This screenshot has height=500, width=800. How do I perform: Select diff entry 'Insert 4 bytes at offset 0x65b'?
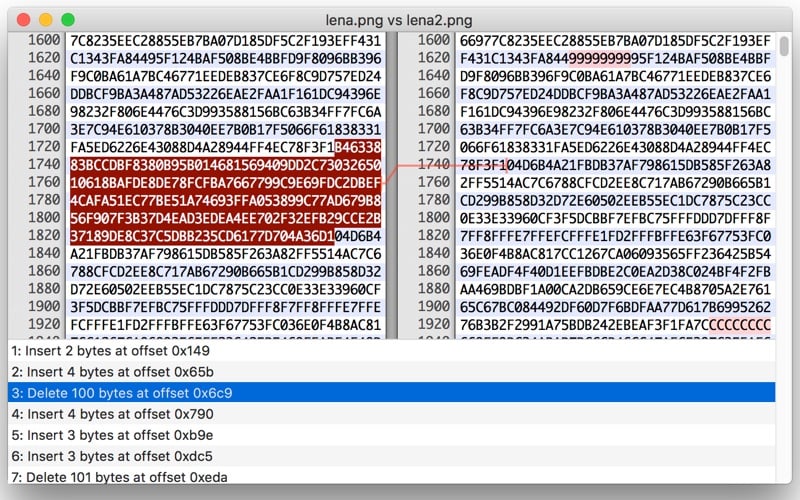click(391, 372)
